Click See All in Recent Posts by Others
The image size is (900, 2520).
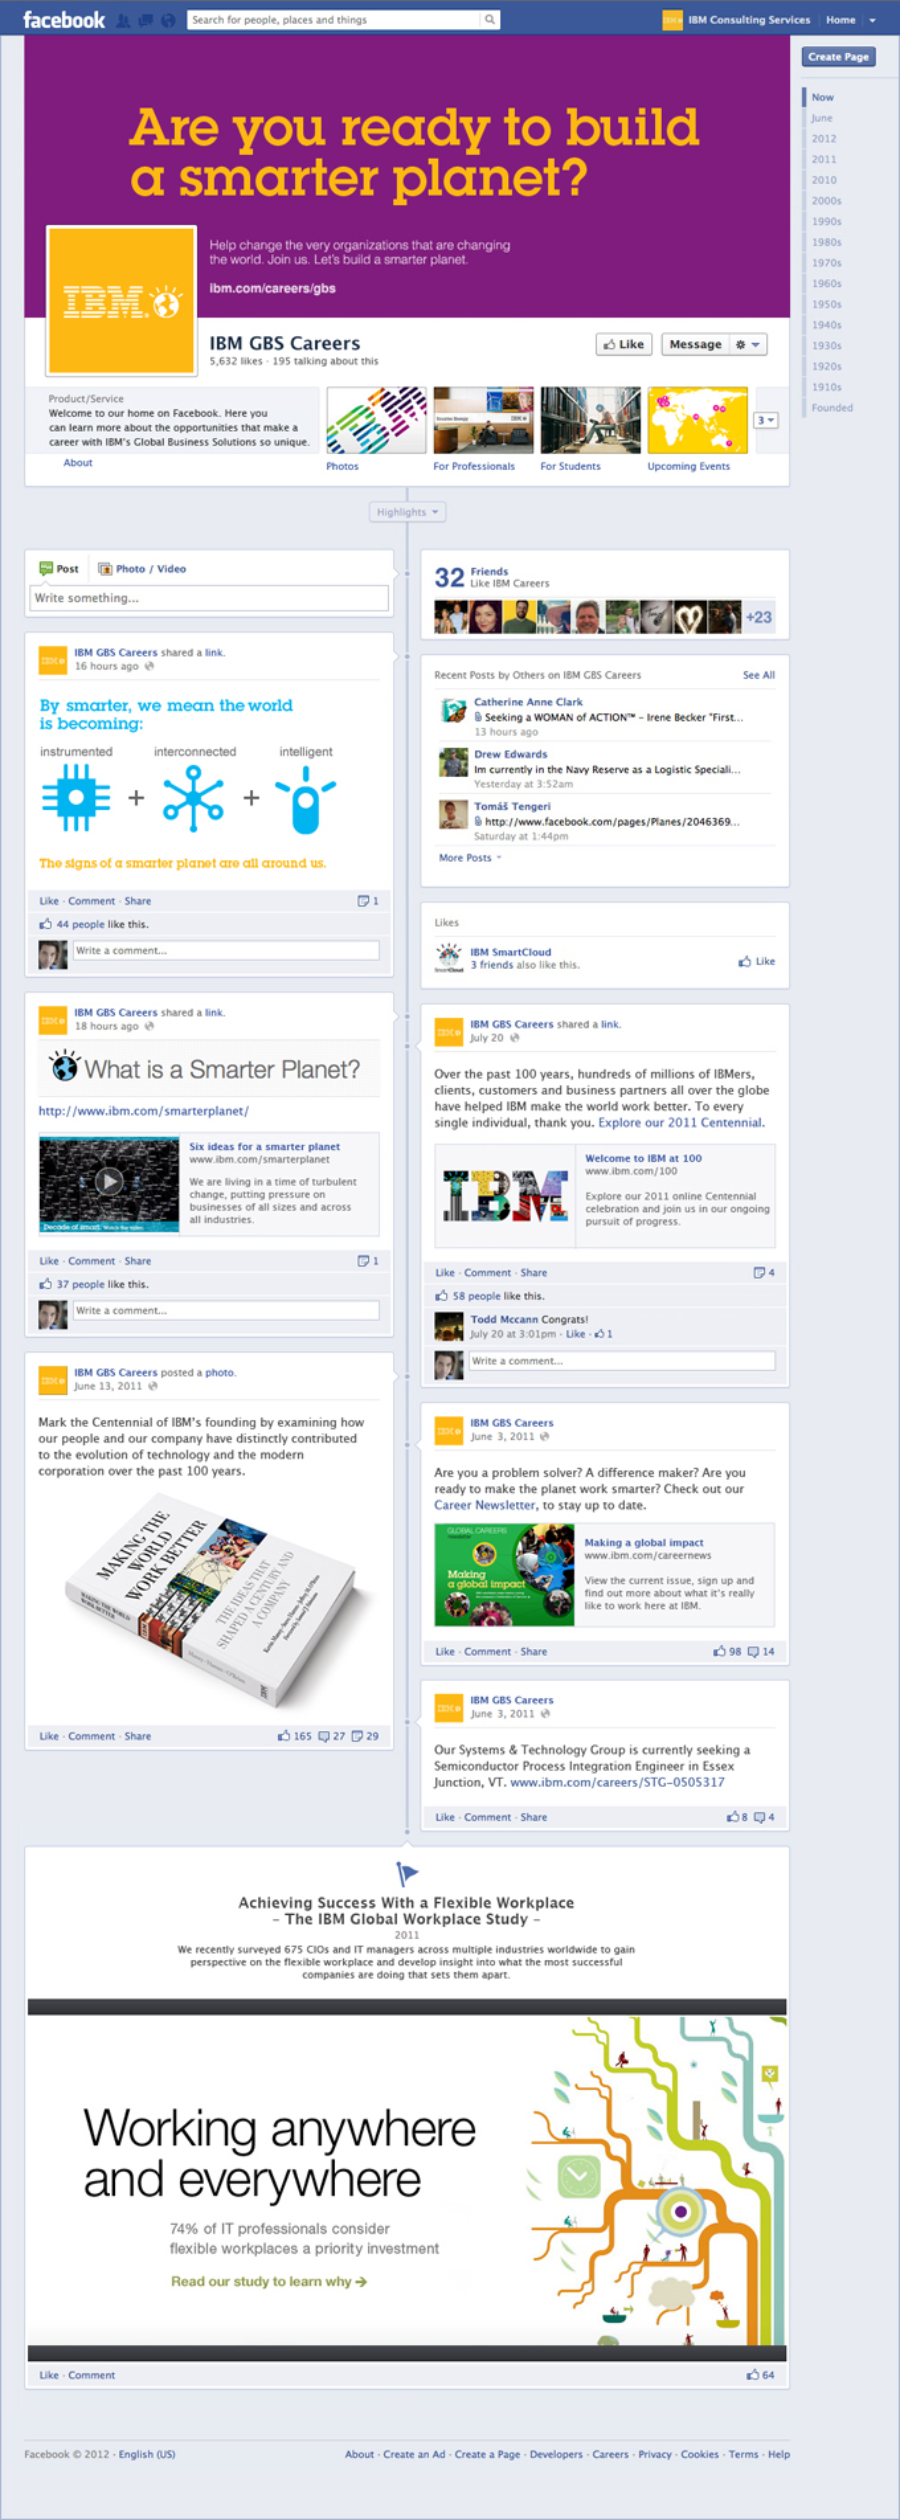pos(758,675)
